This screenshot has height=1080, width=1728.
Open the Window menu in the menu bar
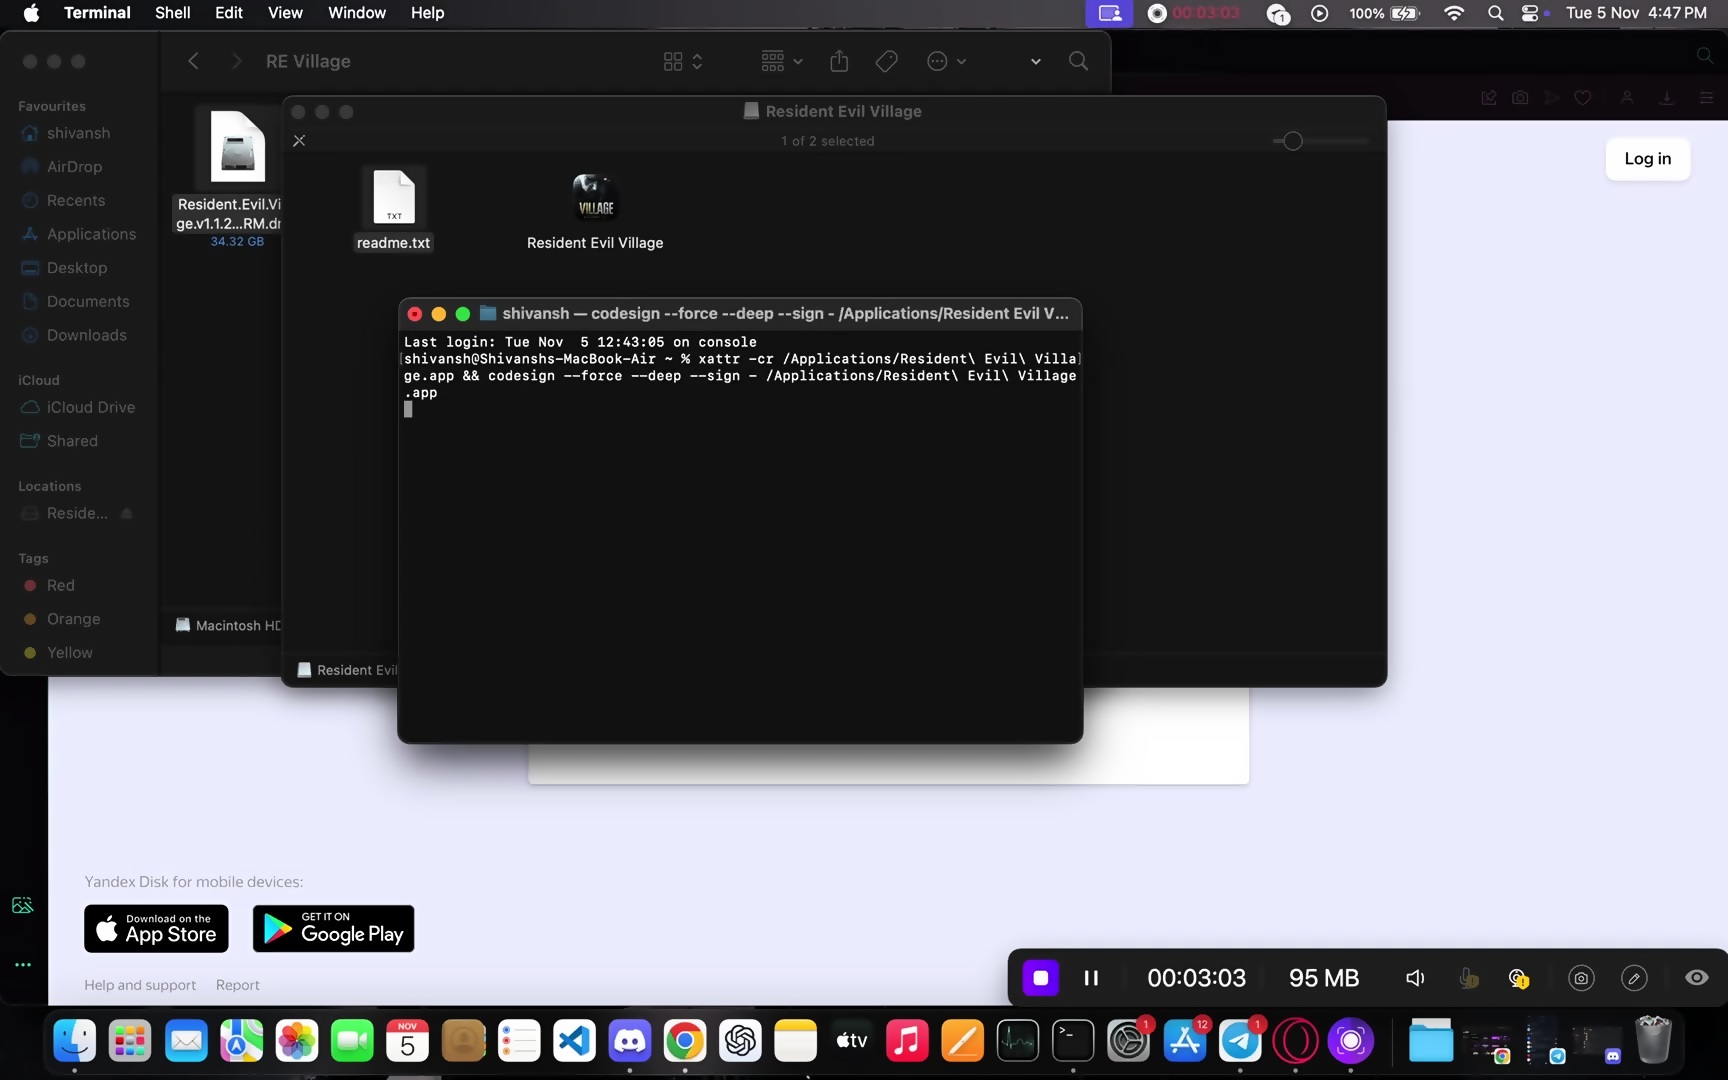pos(356,13)
